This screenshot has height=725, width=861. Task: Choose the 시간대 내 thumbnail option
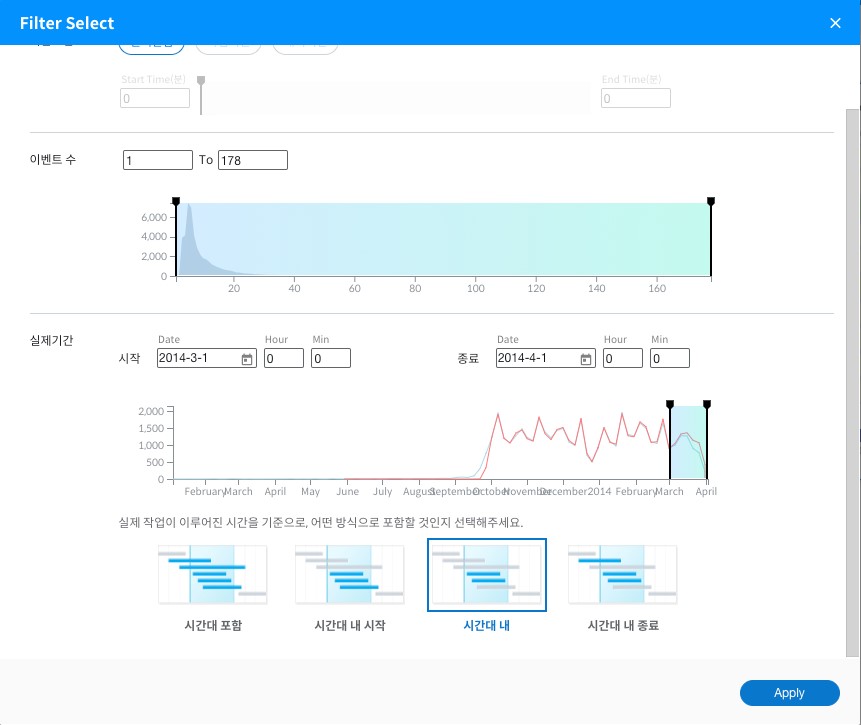pyautogui.click(x=486, y=575)
